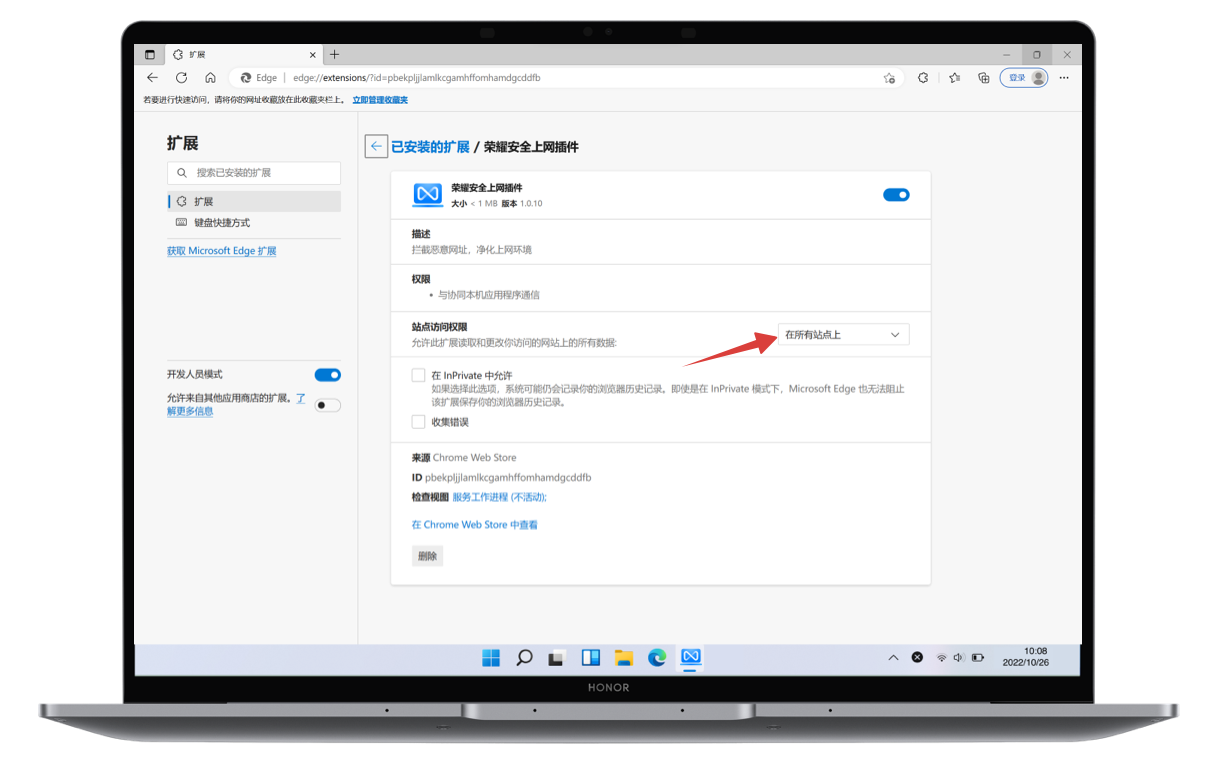This screenshot has width=1212, height=764.
Task: Click the Chrome Web Store source text
Action: [x=475, y=458]
